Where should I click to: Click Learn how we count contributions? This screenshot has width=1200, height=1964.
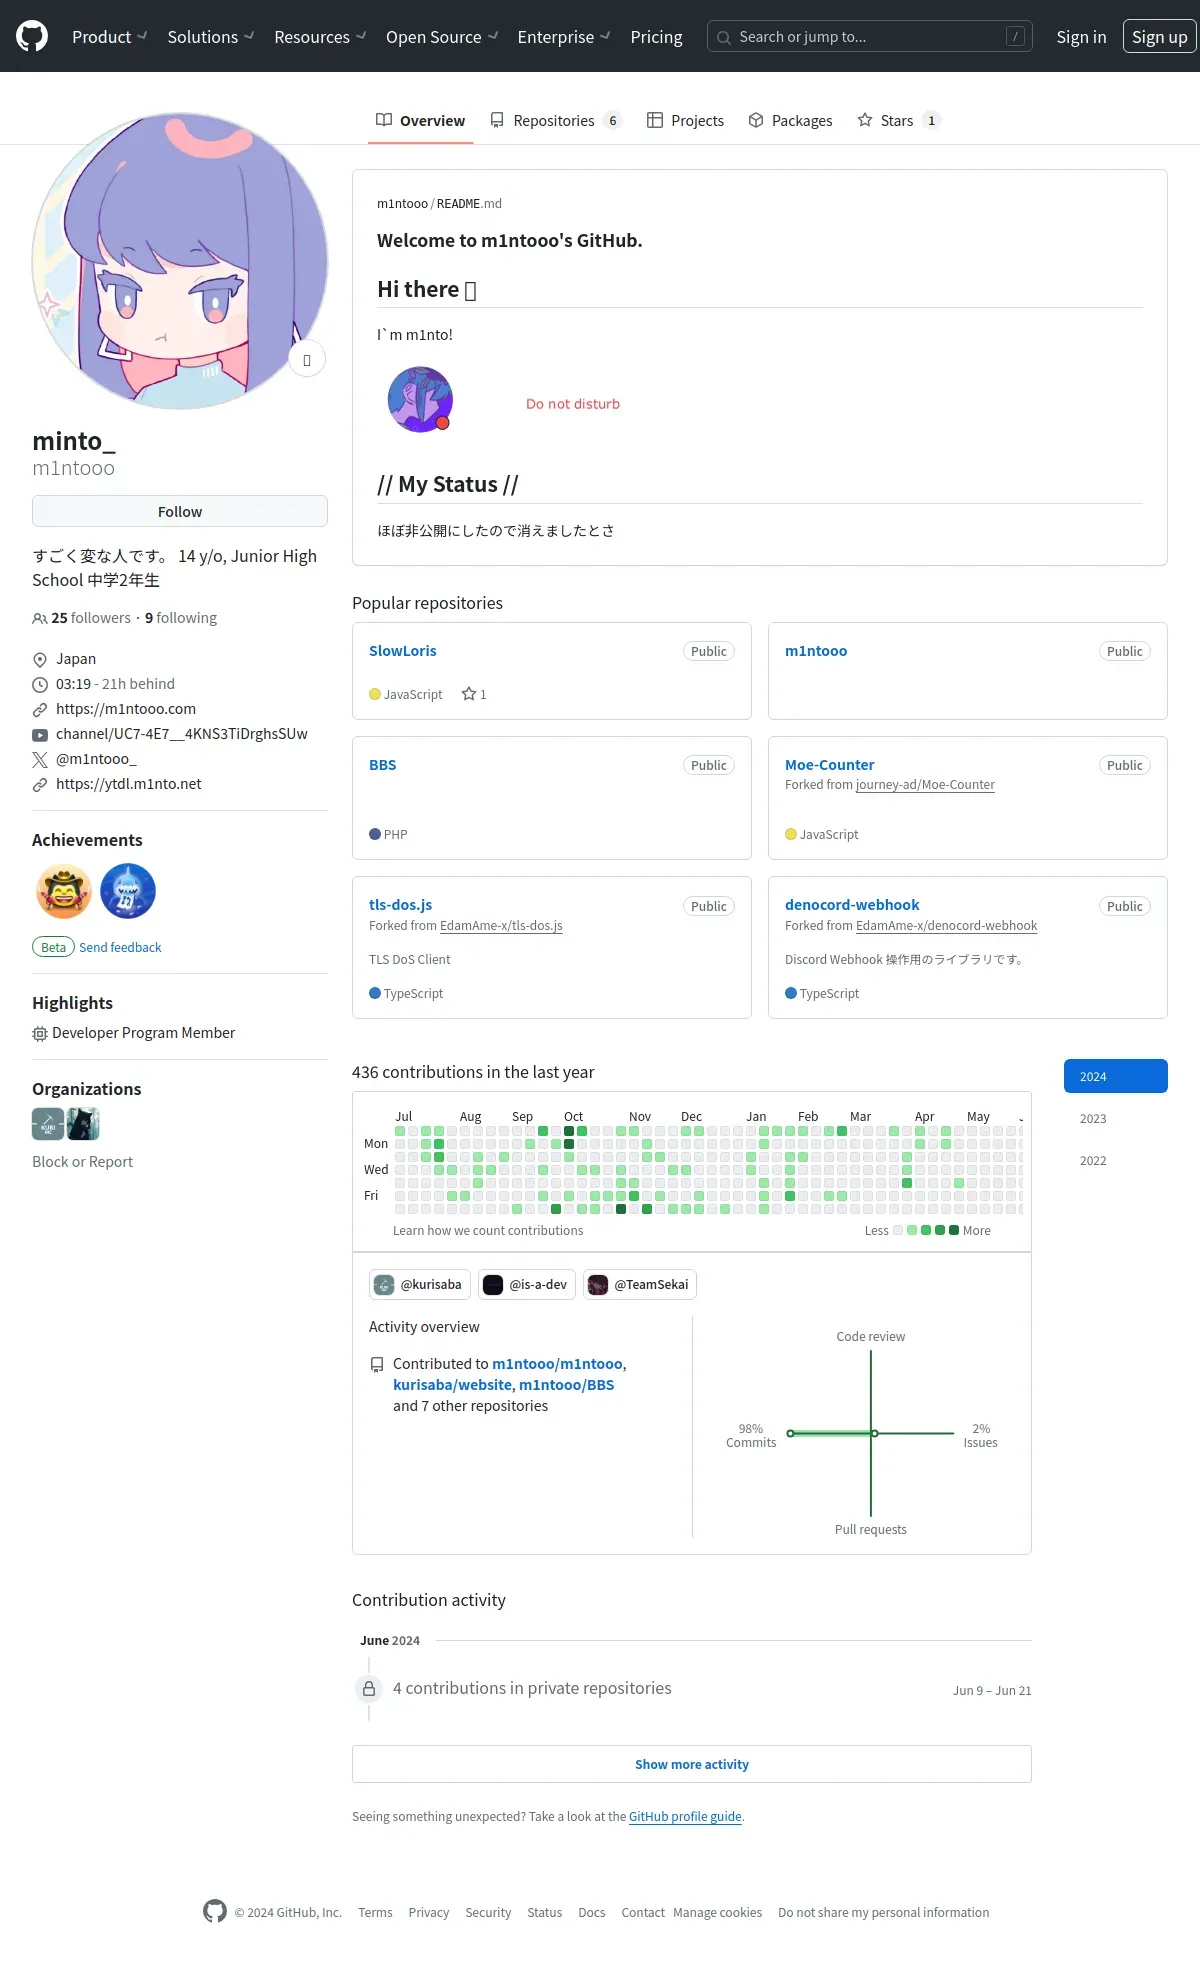coord(488,1231)
